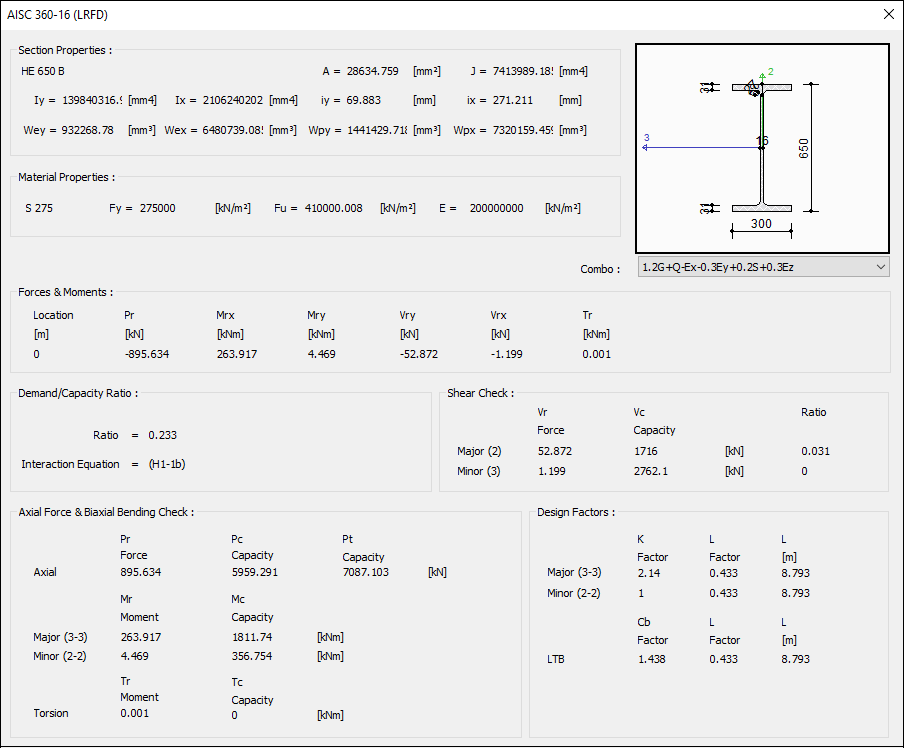The height and width of the screenshot is (748, 904).
Task: Click the HE 650 B section diagram
Action: [762, 147]
